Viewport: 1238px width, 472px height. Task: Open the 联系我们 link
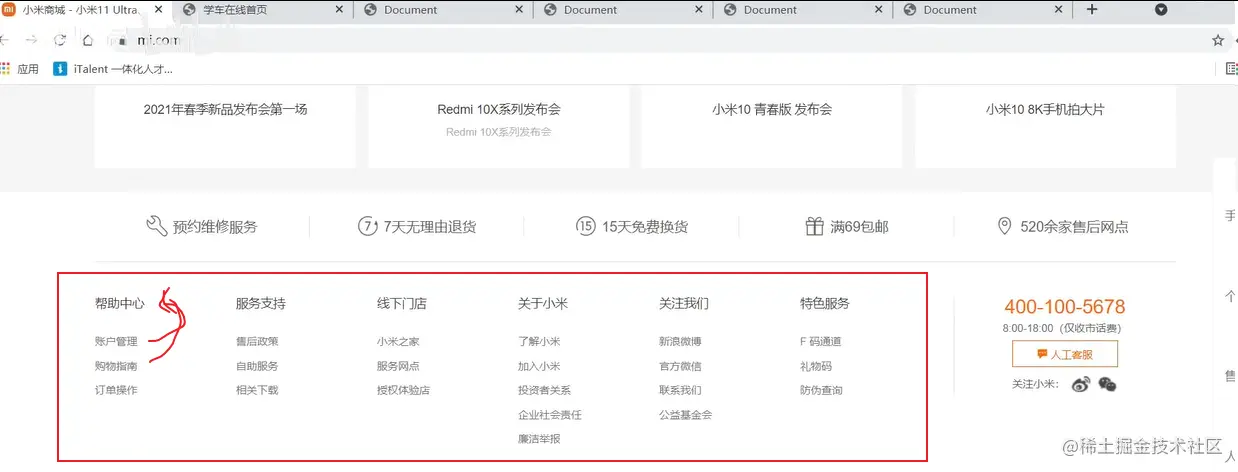click(x=680, y=390)
